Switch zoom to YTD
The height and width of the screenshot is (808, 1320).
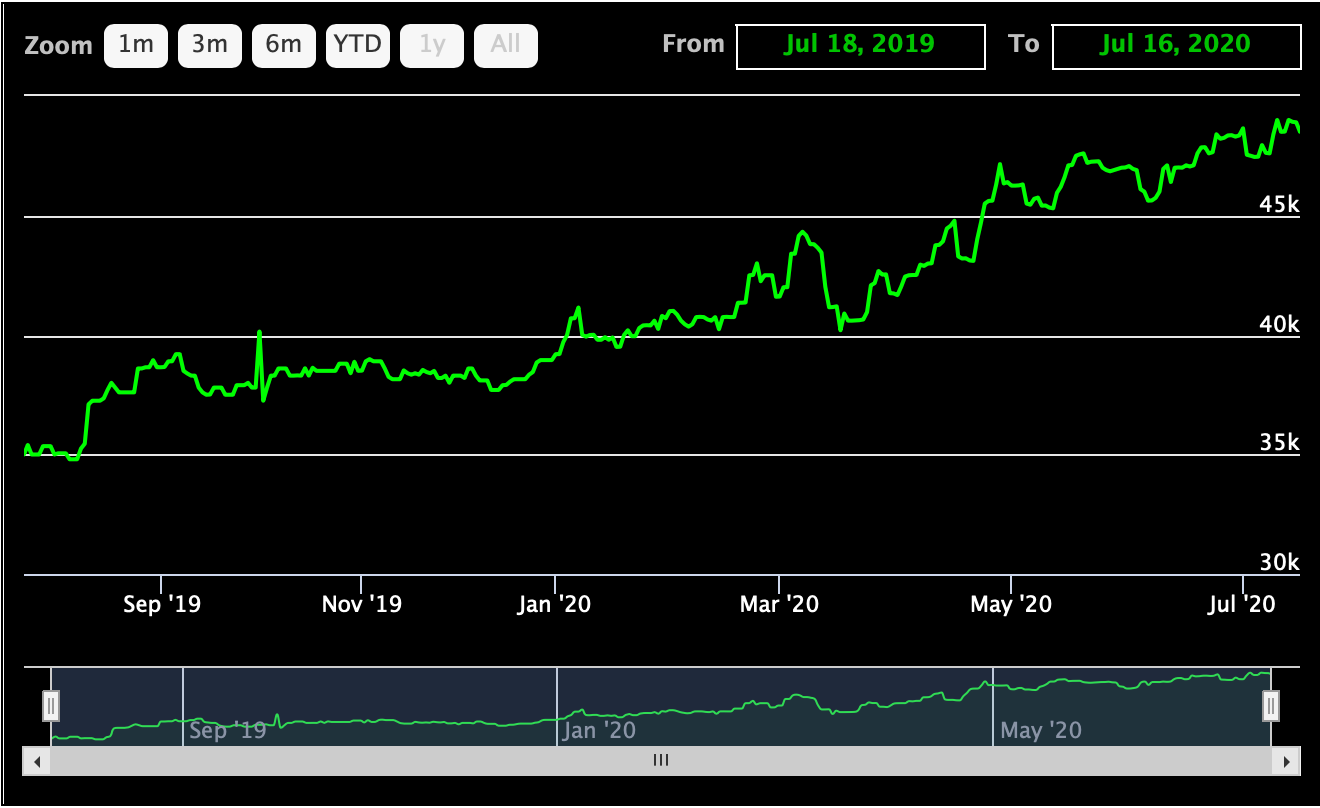coord(358,45)
